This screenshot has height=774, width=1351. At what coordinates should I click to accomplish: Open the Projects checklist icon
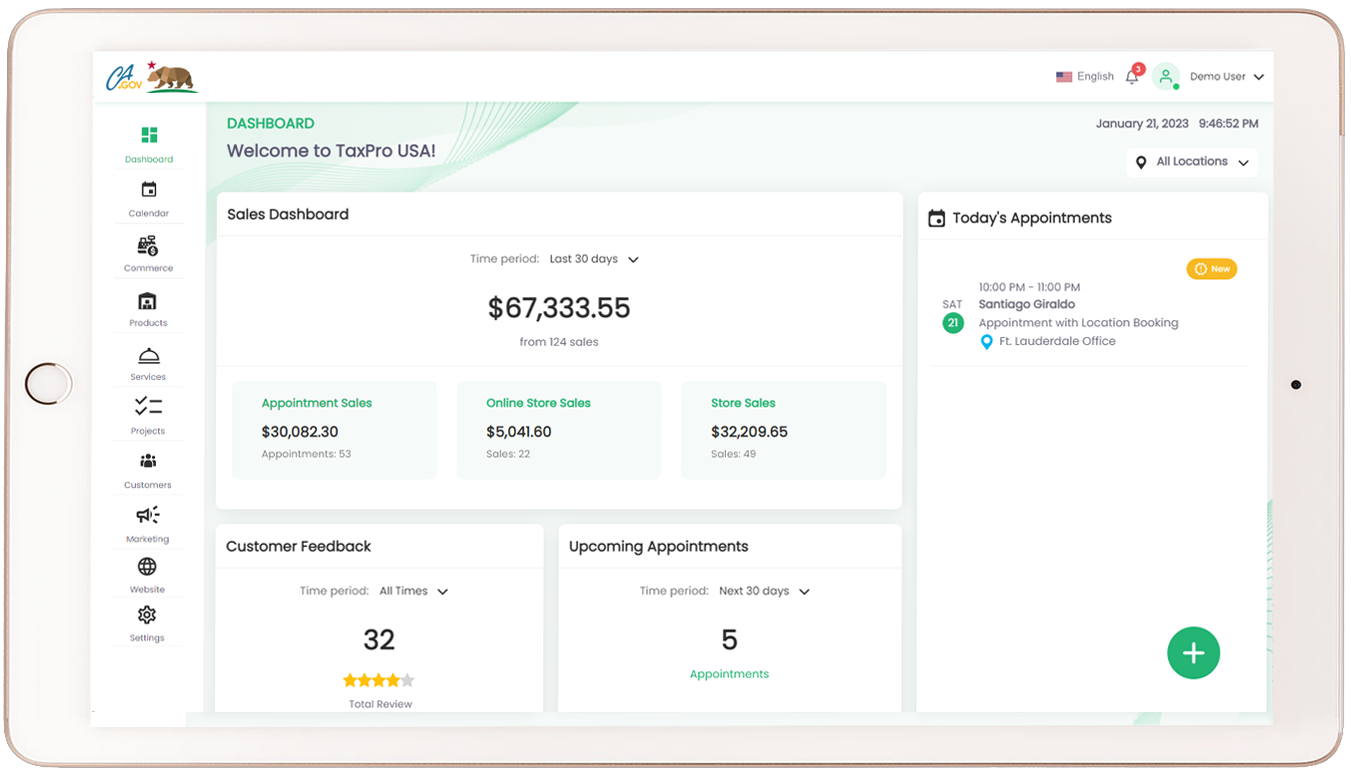(x=148, y=406)
